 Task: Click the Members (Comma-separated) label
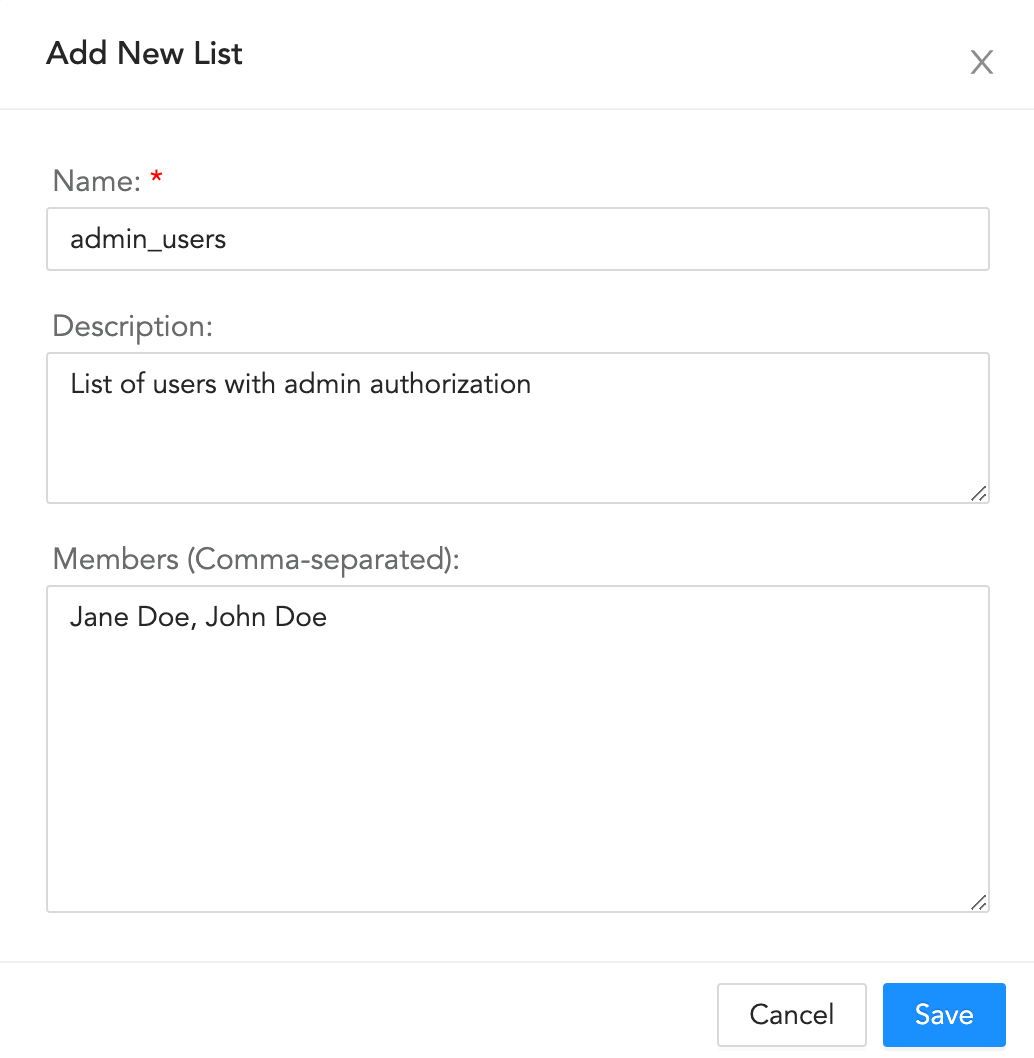[256, 559]
